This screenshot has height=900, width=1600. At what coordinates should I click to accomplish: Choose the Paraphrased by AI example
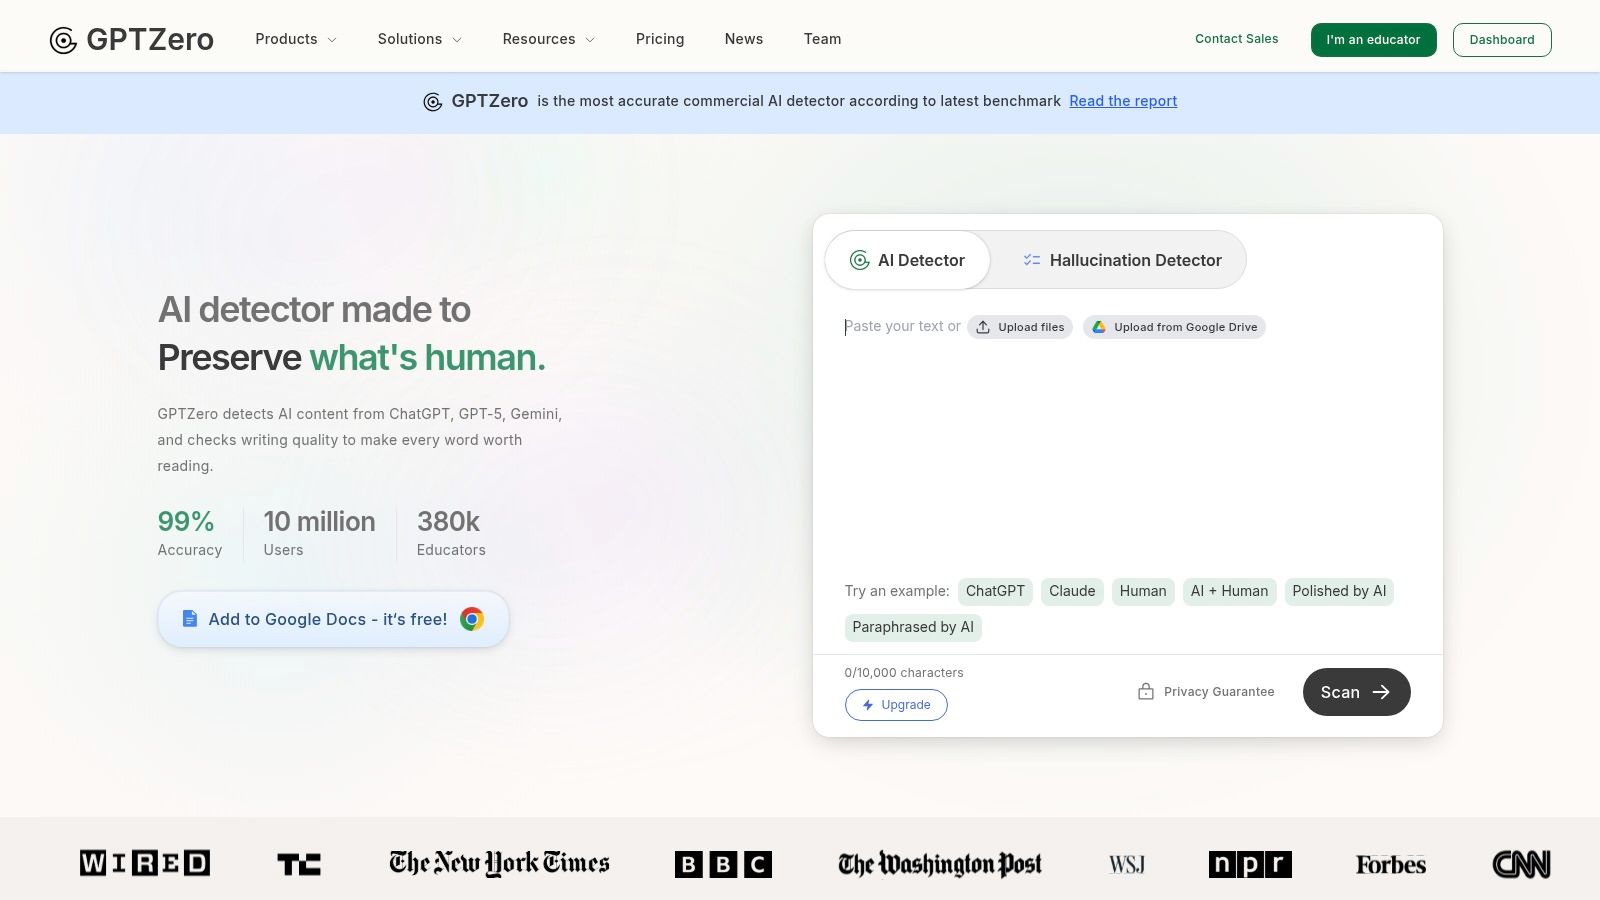coord(912,627)
